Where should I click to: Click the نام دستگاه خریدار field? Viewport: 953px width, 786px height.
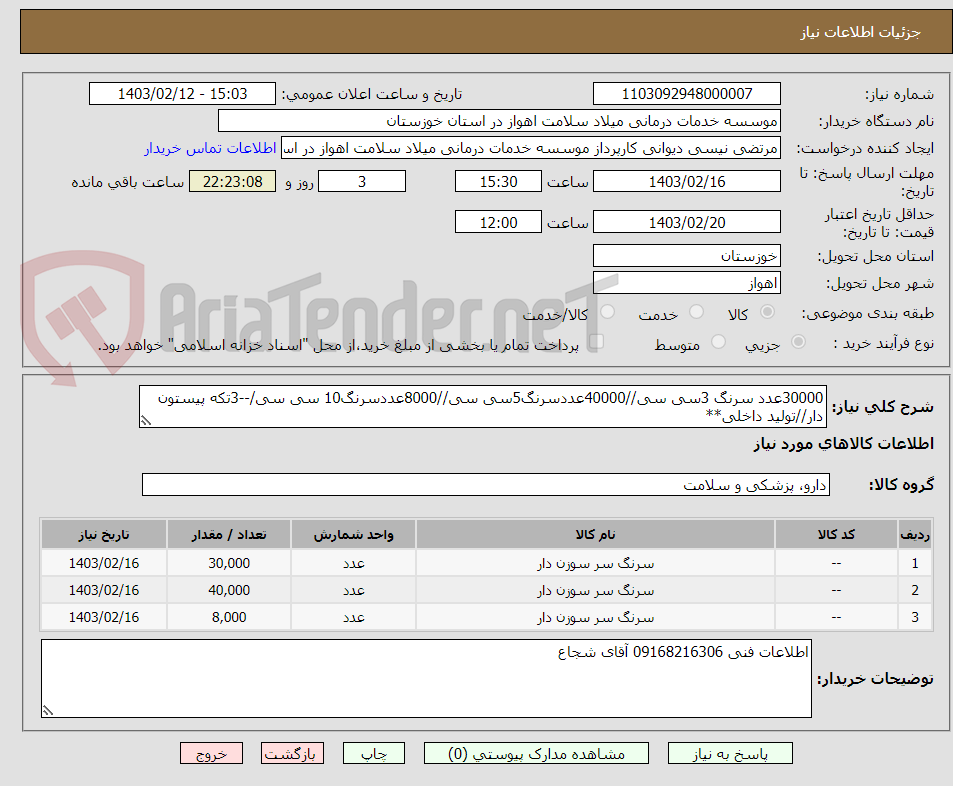499,121
